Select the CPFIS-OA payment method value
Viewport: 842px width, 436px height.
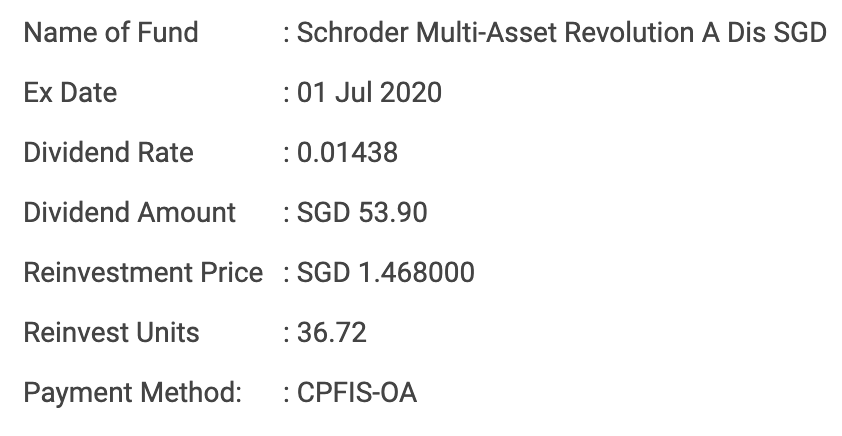[x=357, y=392]
